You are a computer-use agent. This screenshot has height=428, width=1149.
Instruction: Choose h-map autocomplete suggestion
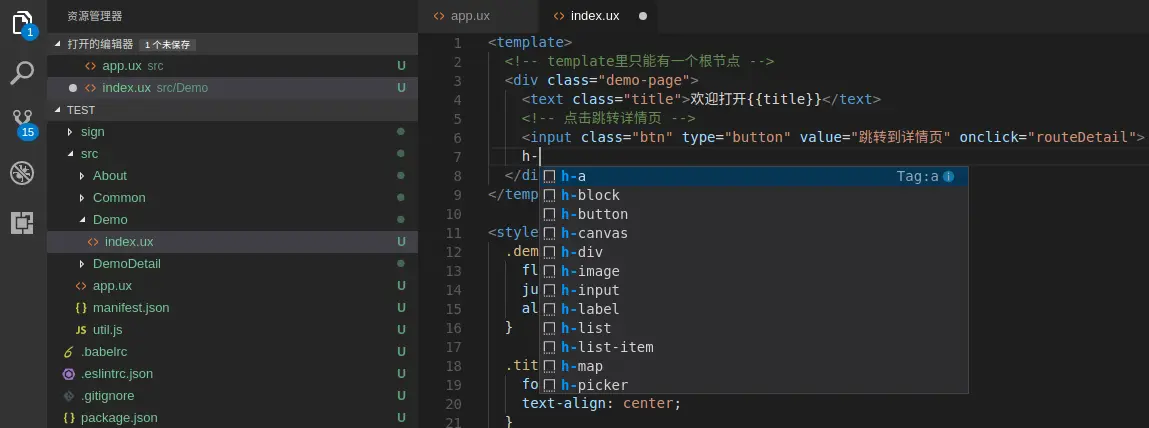(753, 366)
